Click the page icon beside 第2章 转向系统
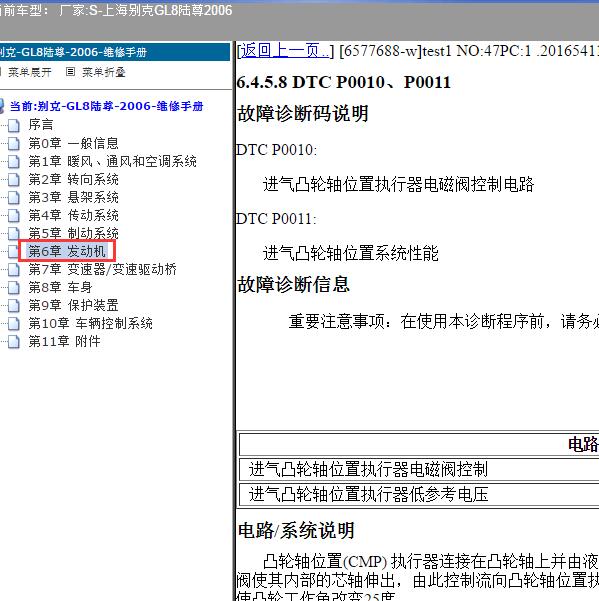 14,179
